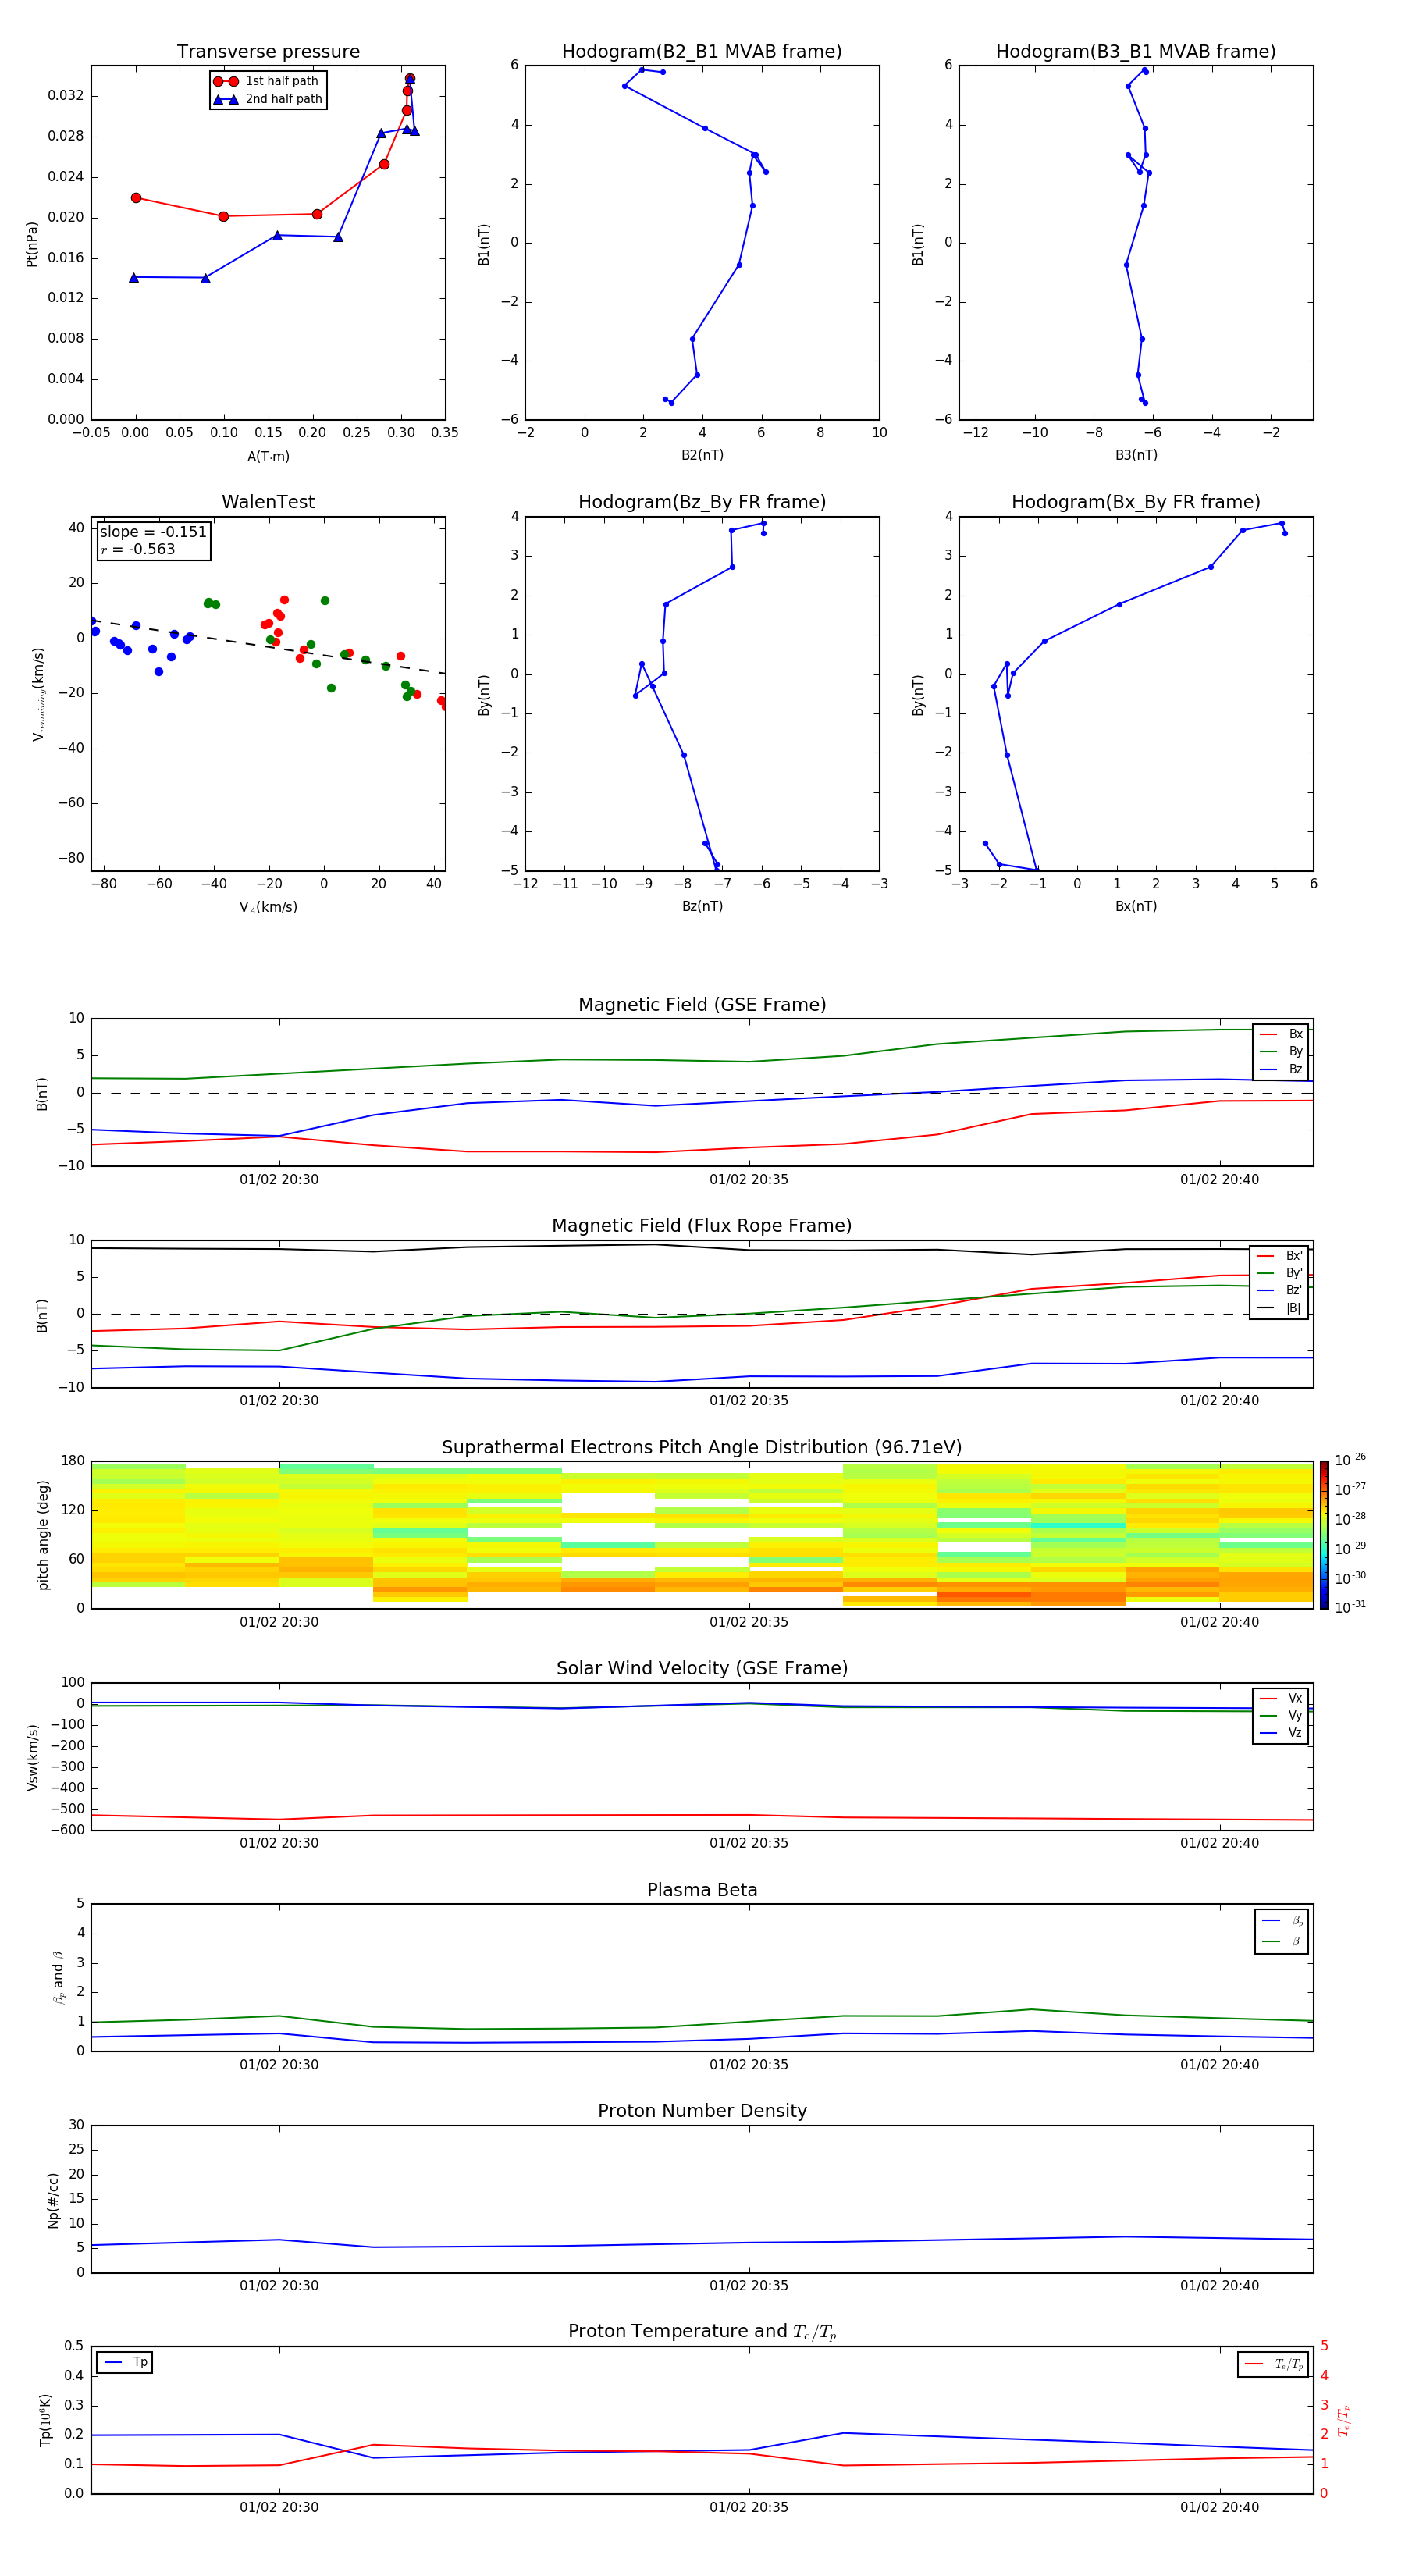Image resolution: width=1405 pixels, height=2576 pixels.
Task: Click 'Solar Wind Velocity (GSE Frame)' title
Action: (x=702, y=1668)
